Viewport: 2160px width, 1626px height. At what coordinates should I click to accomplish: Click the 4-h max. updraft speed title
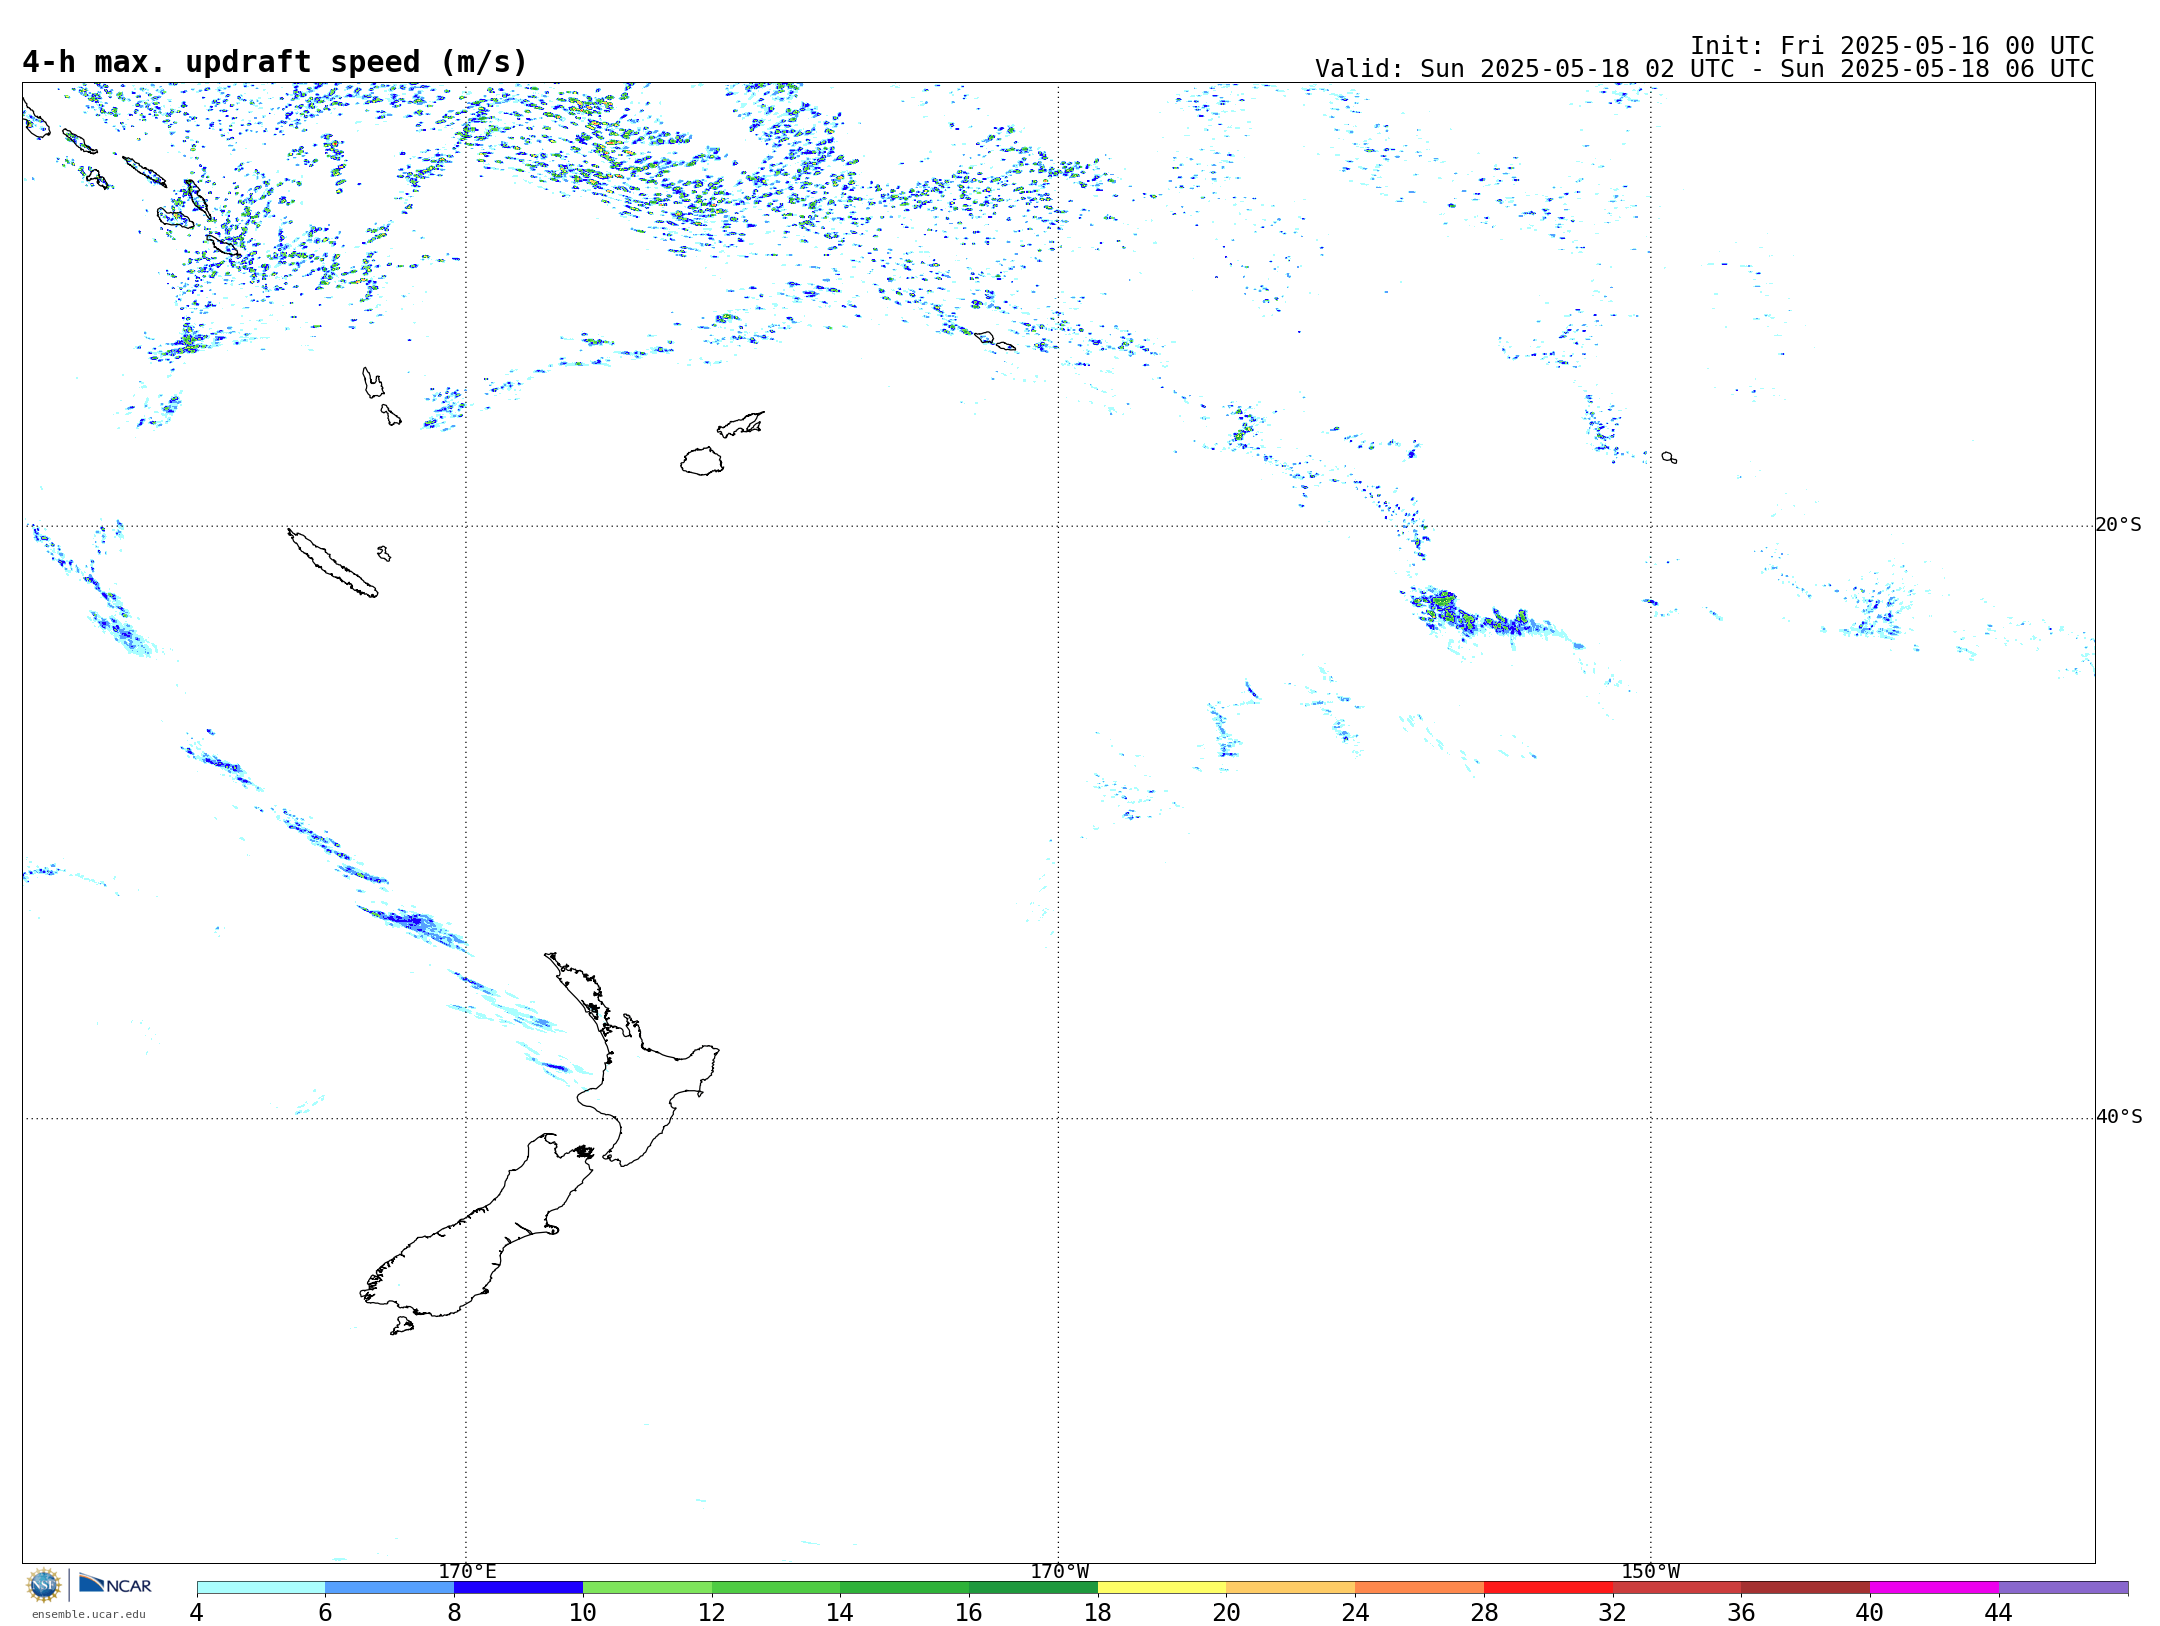[275, 62]
